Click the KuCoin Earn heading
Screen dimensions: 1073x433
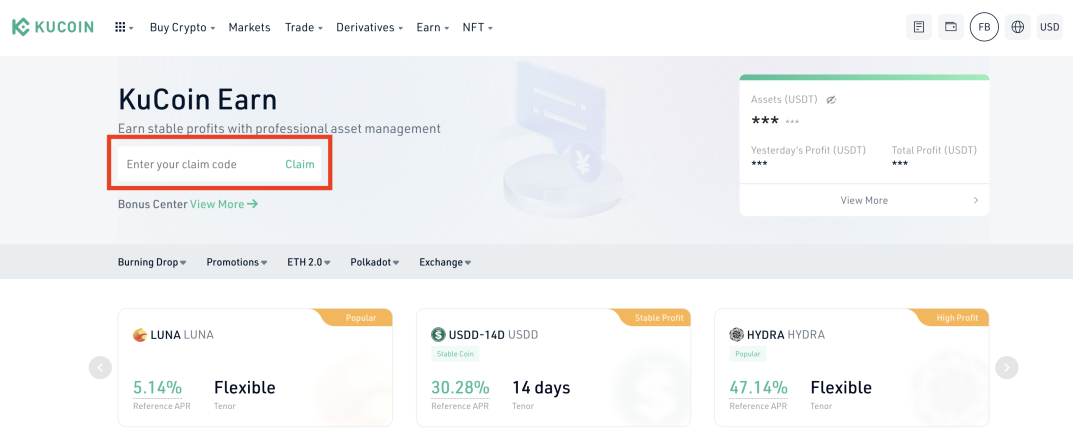click(x=198, y=100)
